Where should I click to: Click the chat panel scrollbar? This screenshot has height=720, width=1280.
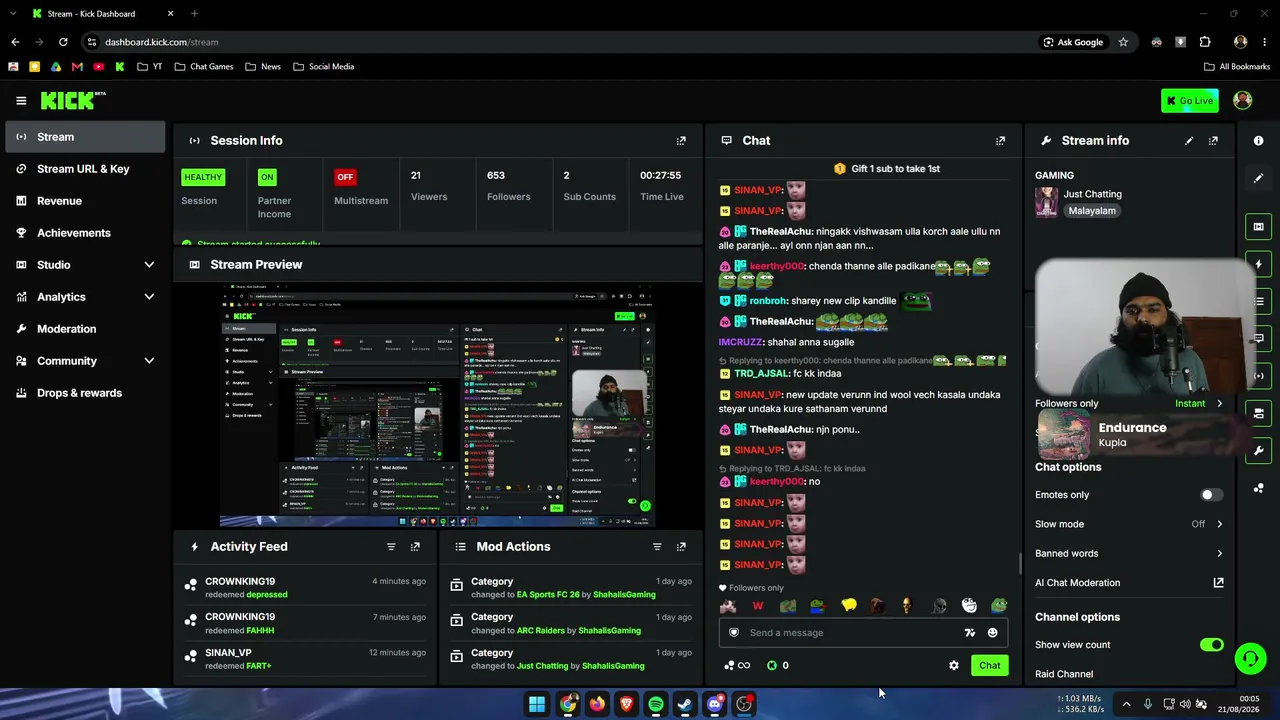(x=1020, y=563)
